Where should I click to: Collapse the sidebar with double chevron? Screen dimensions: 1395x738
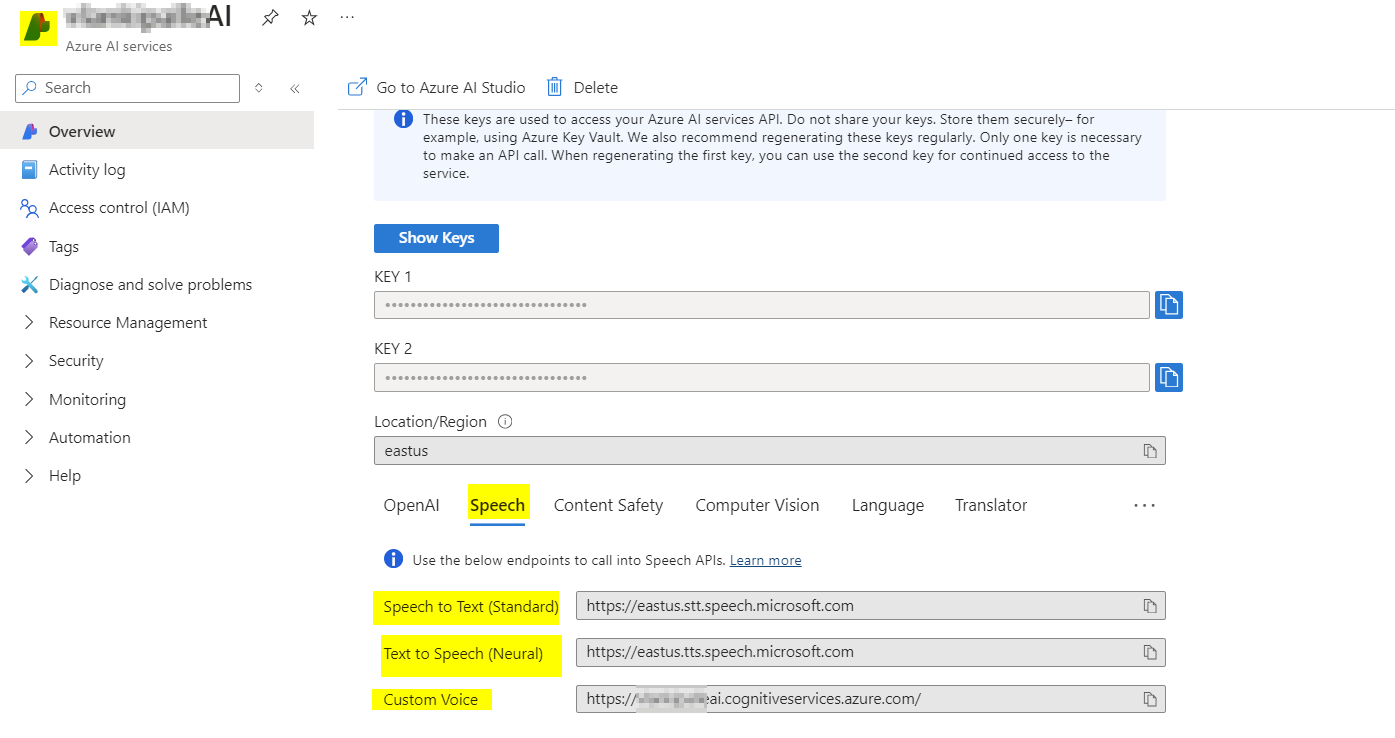pyautogui.click(x=295, y=88)
